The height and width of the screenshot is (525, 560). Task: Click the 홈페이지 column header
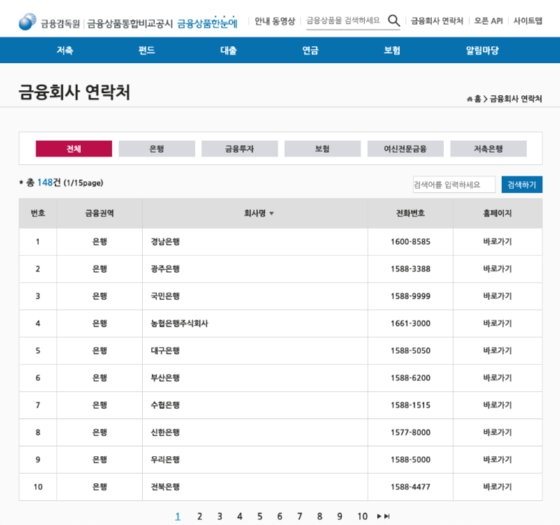(x=497, y=213)
